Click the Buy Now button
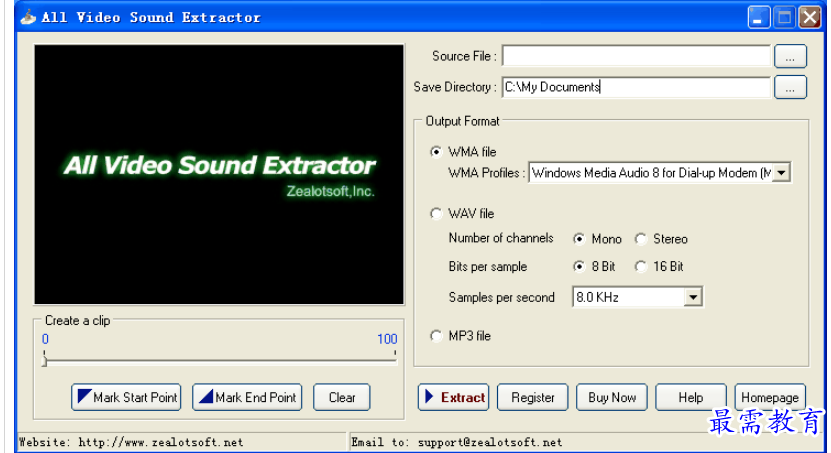 point(612,397)
